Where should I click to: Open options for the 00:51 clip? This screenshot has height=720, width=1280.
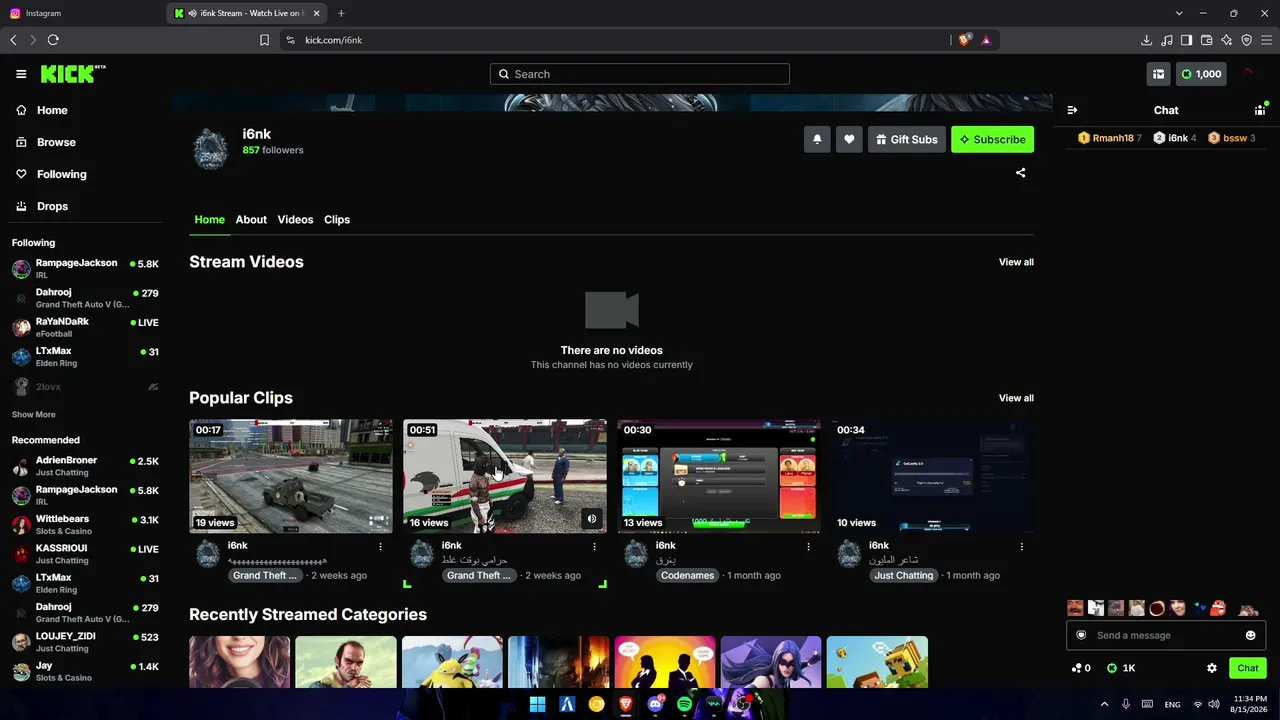coord(594,547)
